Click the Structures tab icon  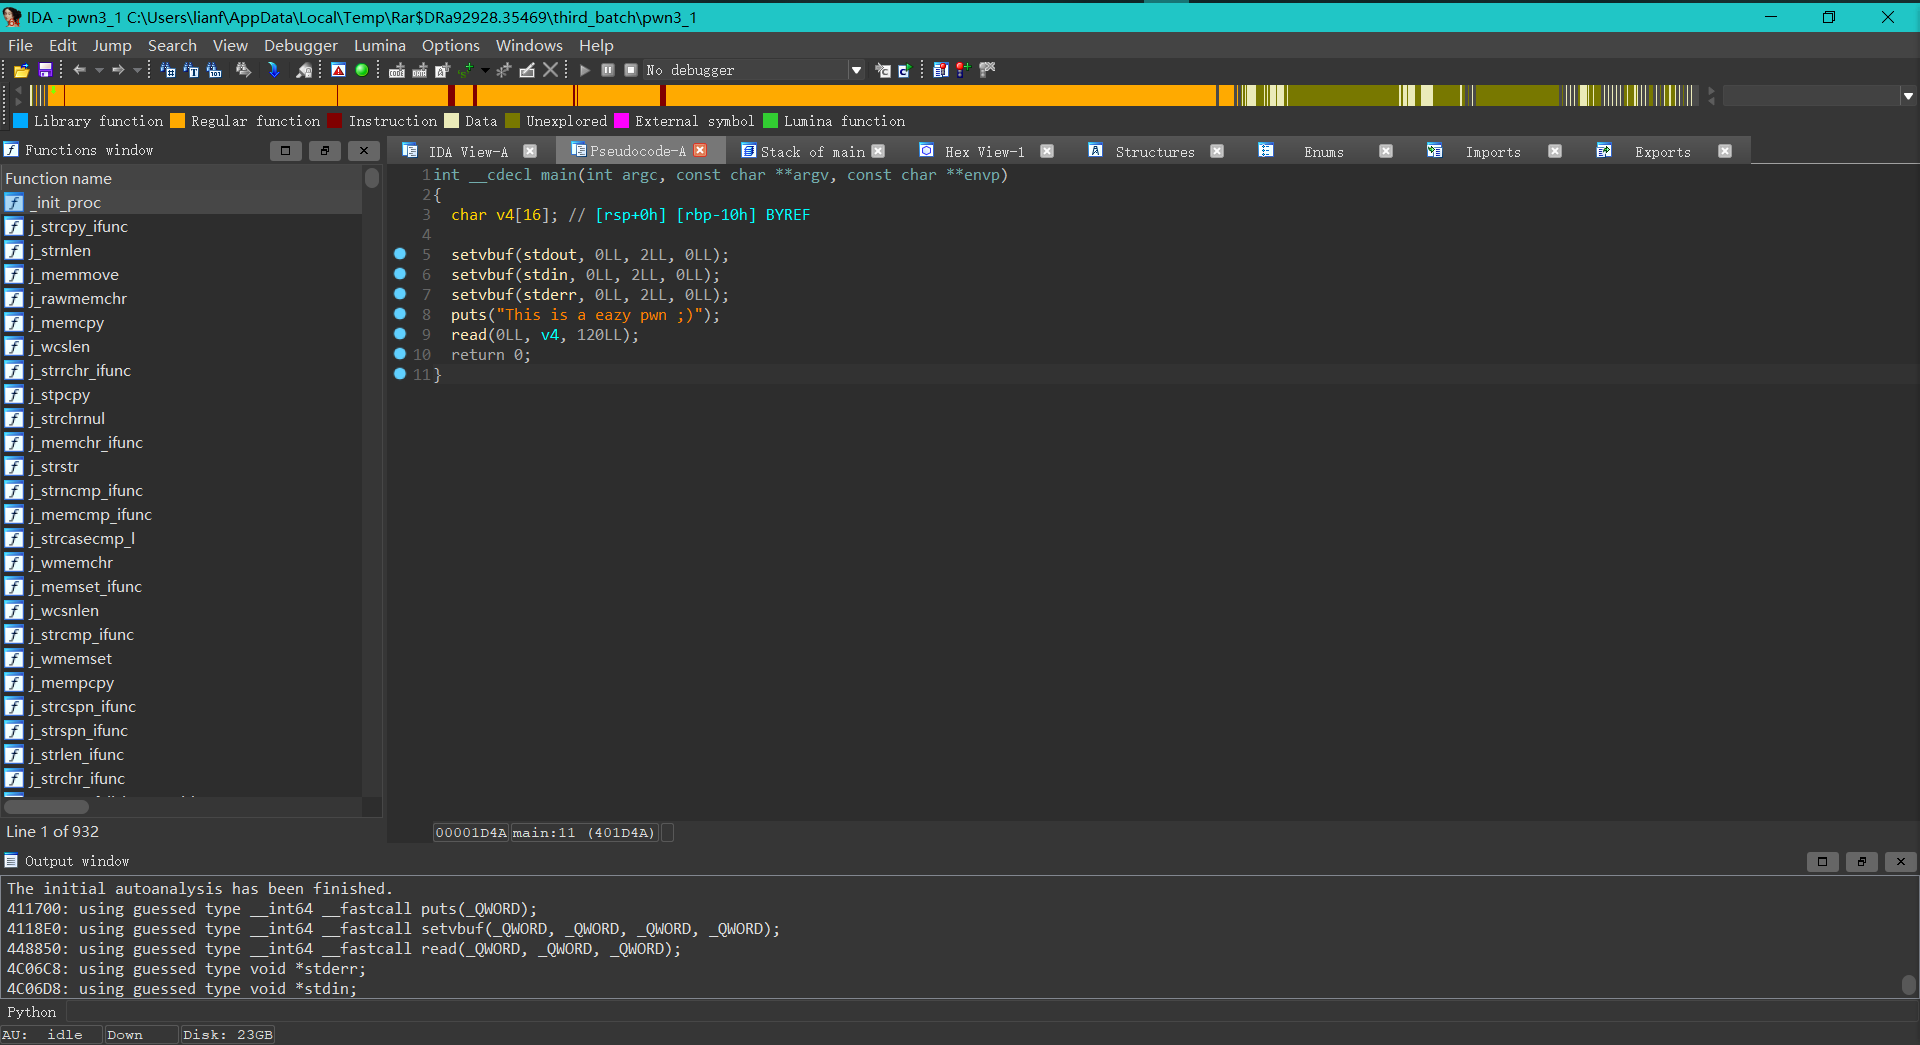pos(1096,151)
